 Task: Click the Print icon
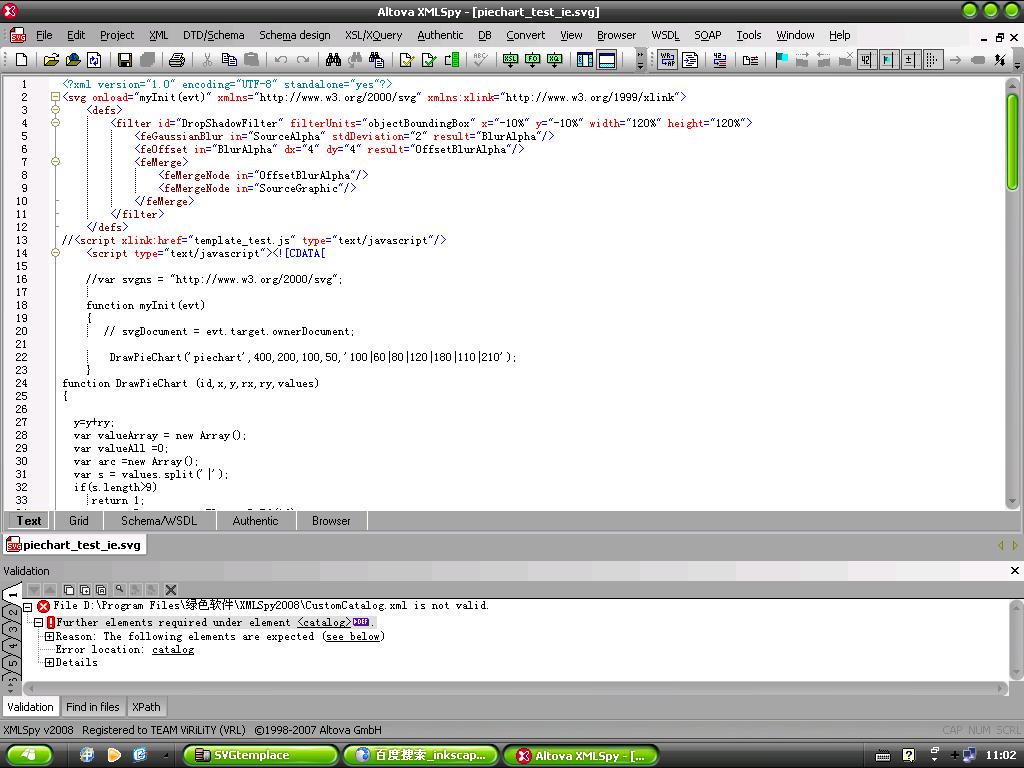pyautogui.click(x=176, y=60)
